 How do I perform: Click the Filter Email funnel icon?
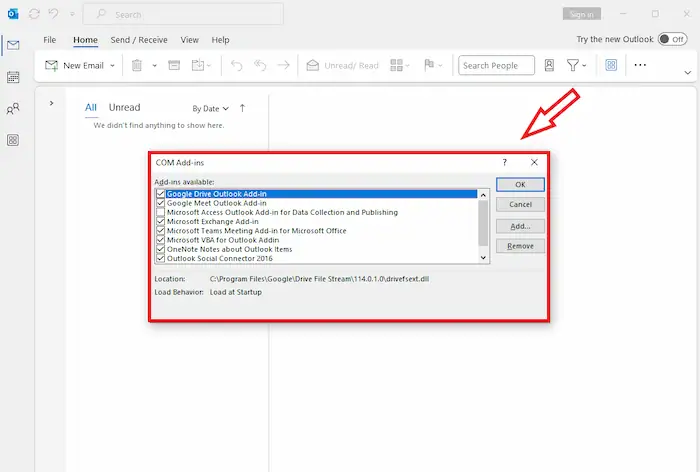click(572, 66)
